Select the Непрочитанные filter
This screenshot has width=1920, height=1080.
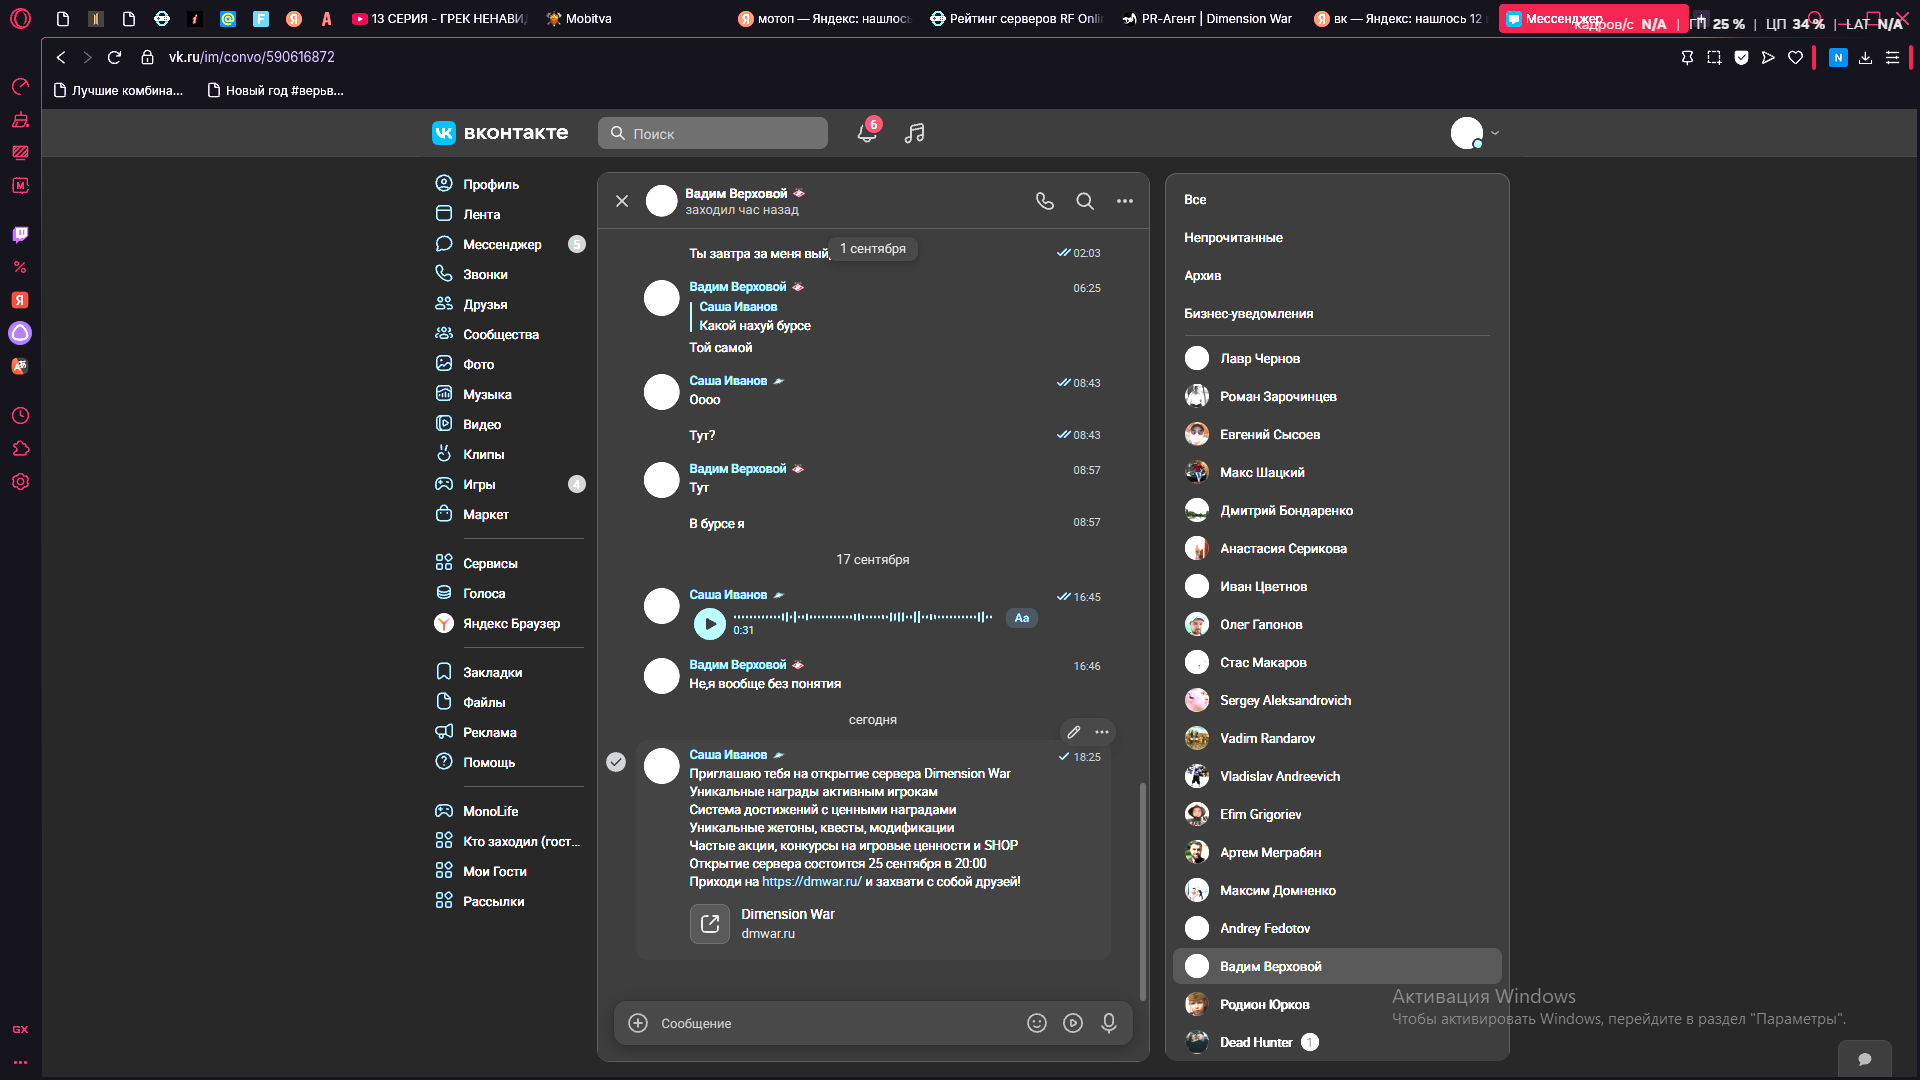[x=1233, y=237]
